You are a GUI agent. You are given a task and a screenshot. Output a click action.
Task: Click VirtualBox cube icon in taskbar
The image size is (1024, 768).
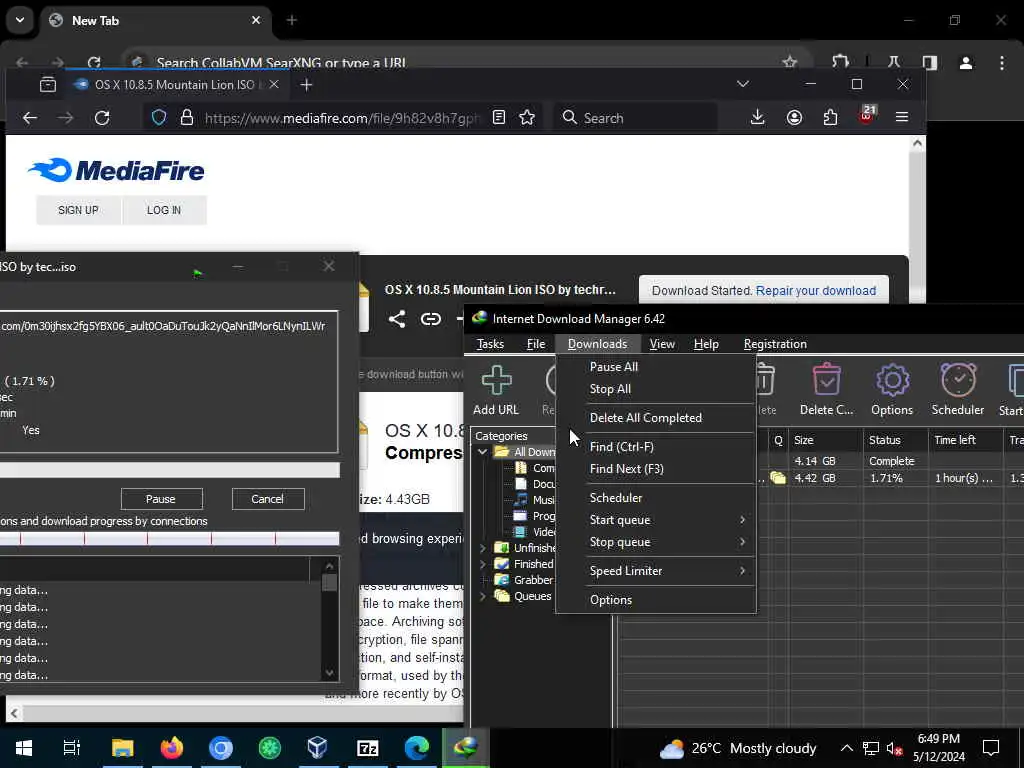(x=317, y=748)
